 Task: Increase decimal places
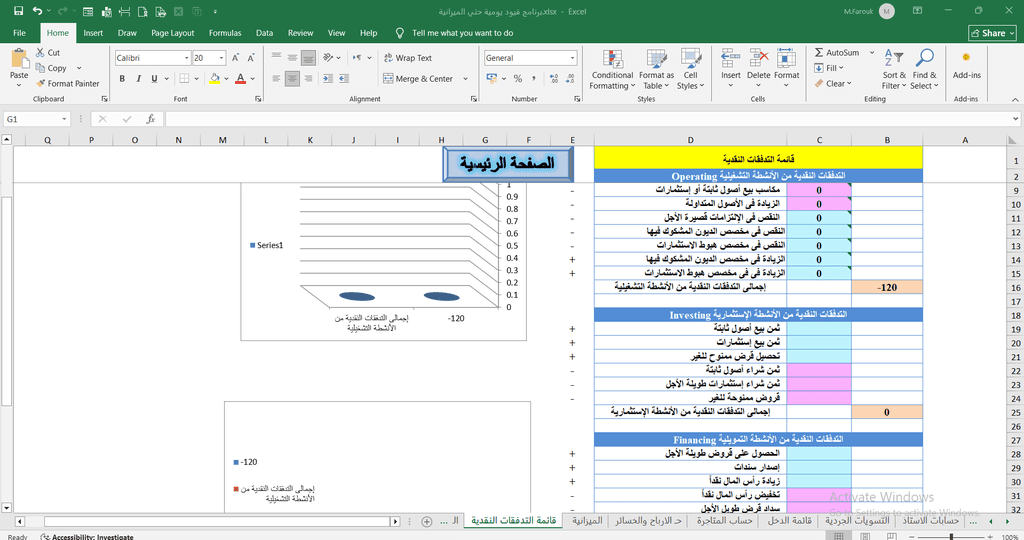pos(554,78)
